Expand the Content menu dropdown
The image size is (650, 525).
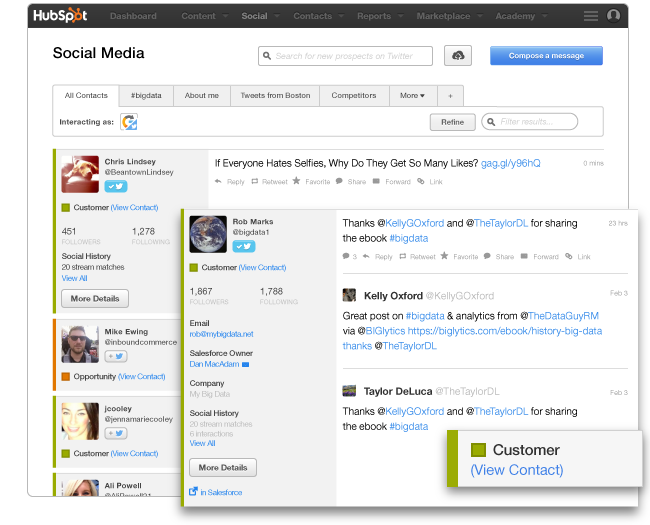(x=226, y=16)
